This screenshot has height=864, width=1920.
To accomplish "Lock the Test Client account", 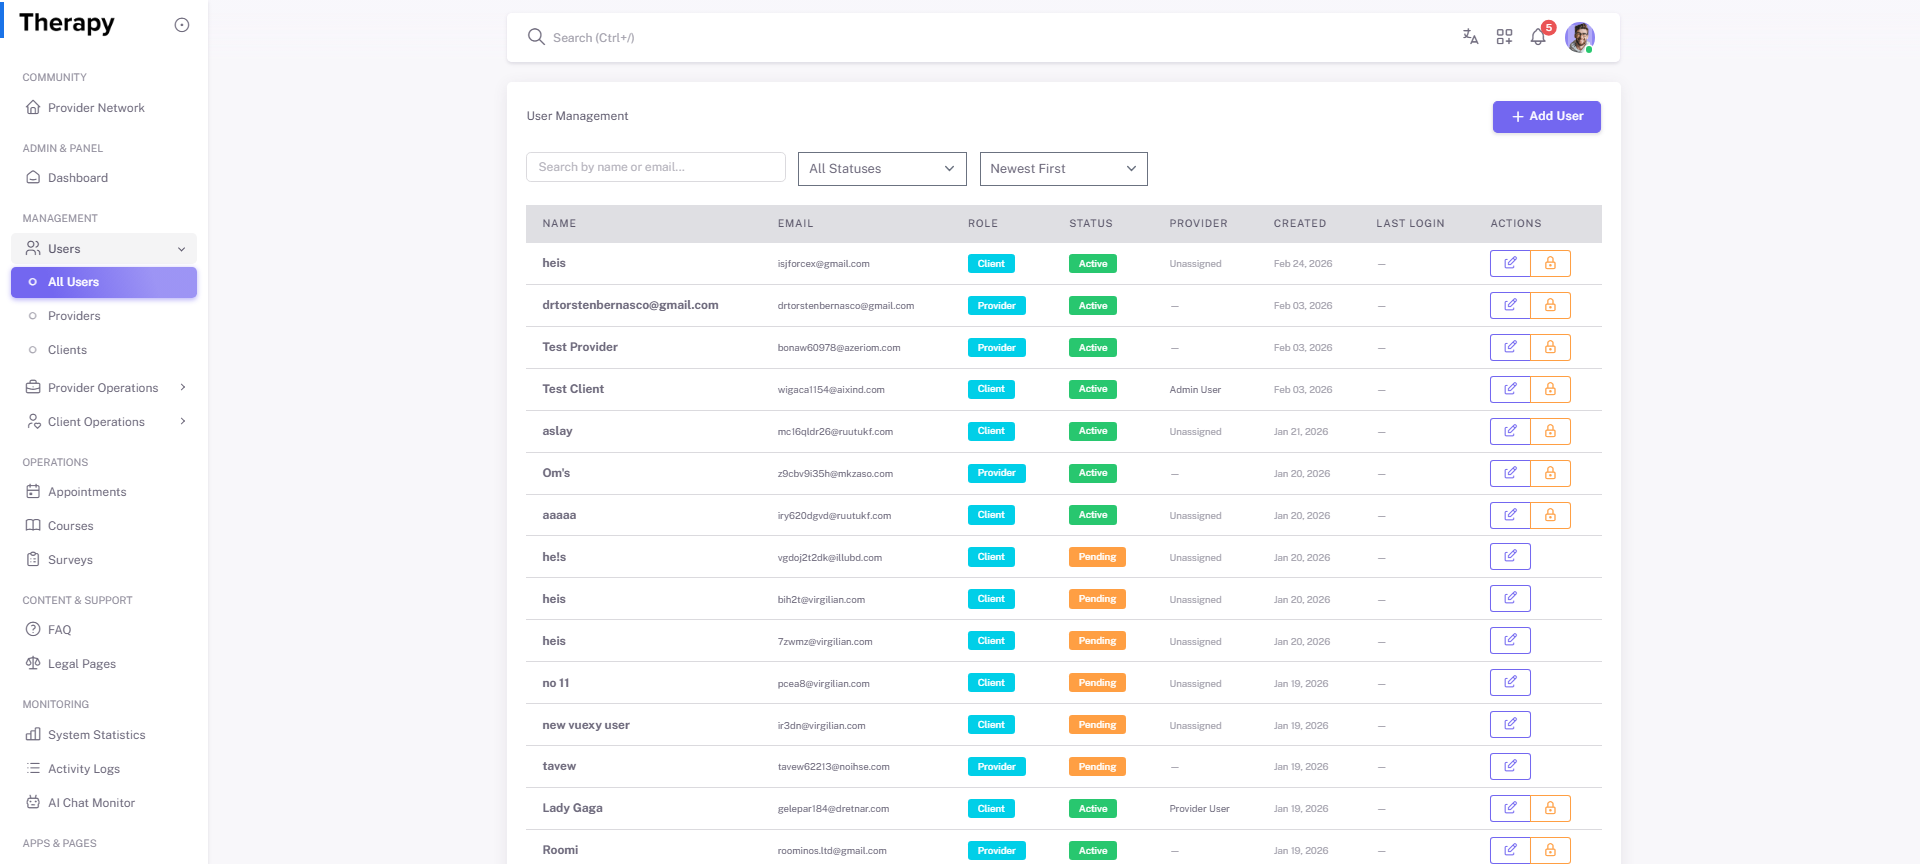I will coord(1550,389).
